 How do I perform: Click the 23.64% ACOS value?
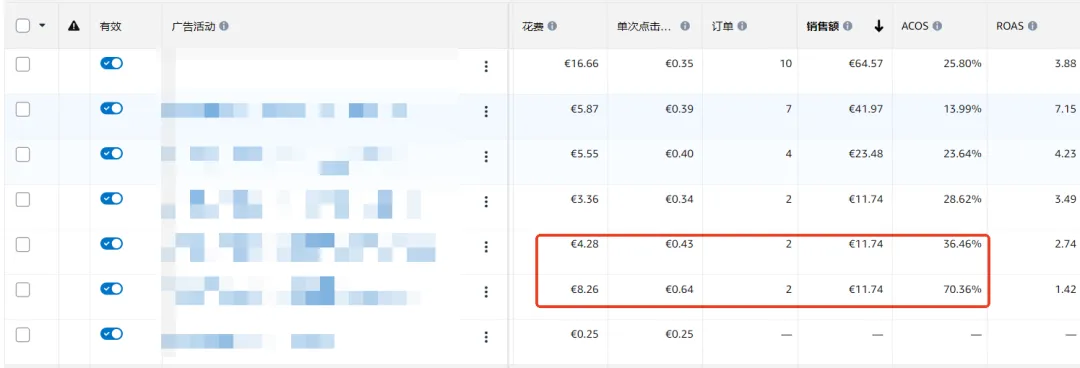coord(962,154)
